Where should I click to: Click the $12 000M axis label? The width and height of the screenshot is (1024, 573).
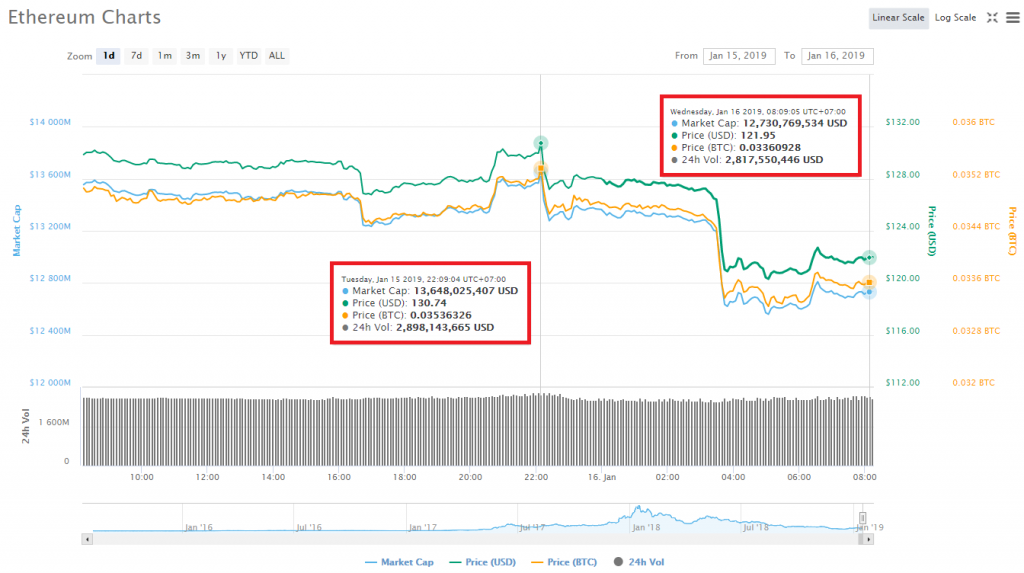click(50, 383)
